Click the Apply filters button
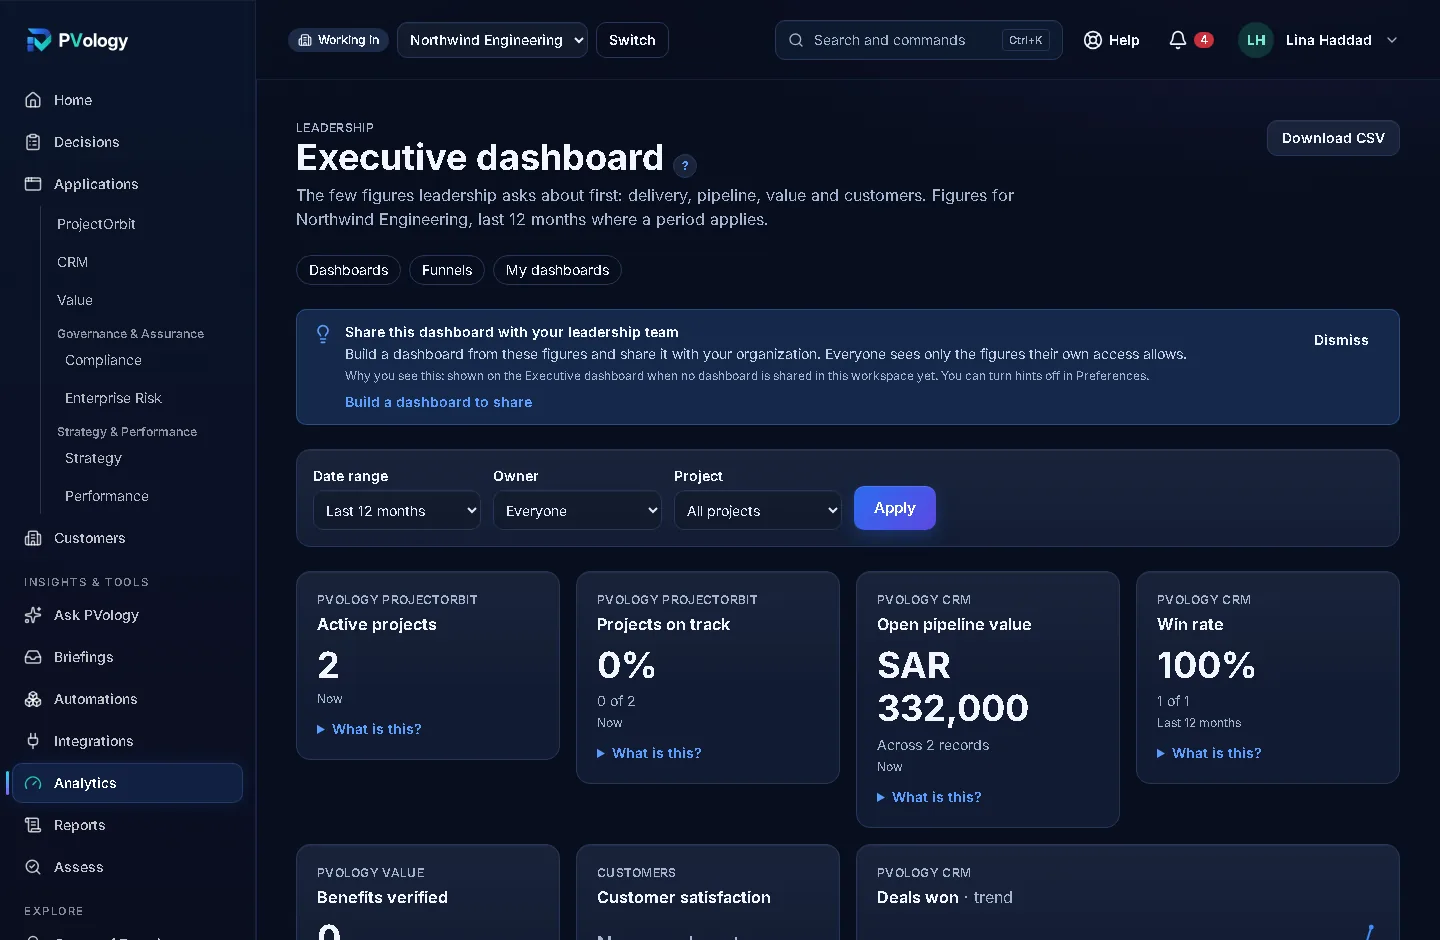 point(895,508)
